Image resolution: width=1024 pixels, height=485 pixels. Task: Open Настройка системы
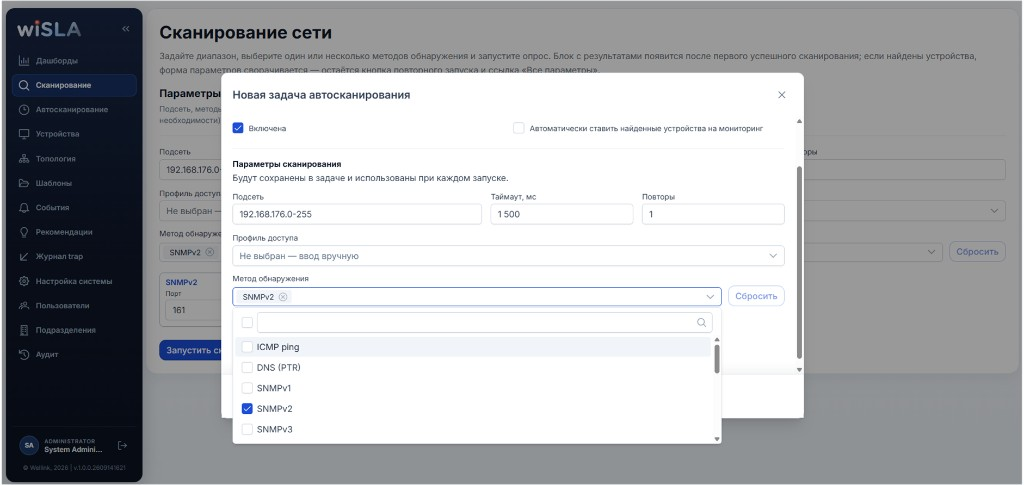click(74, 281)
